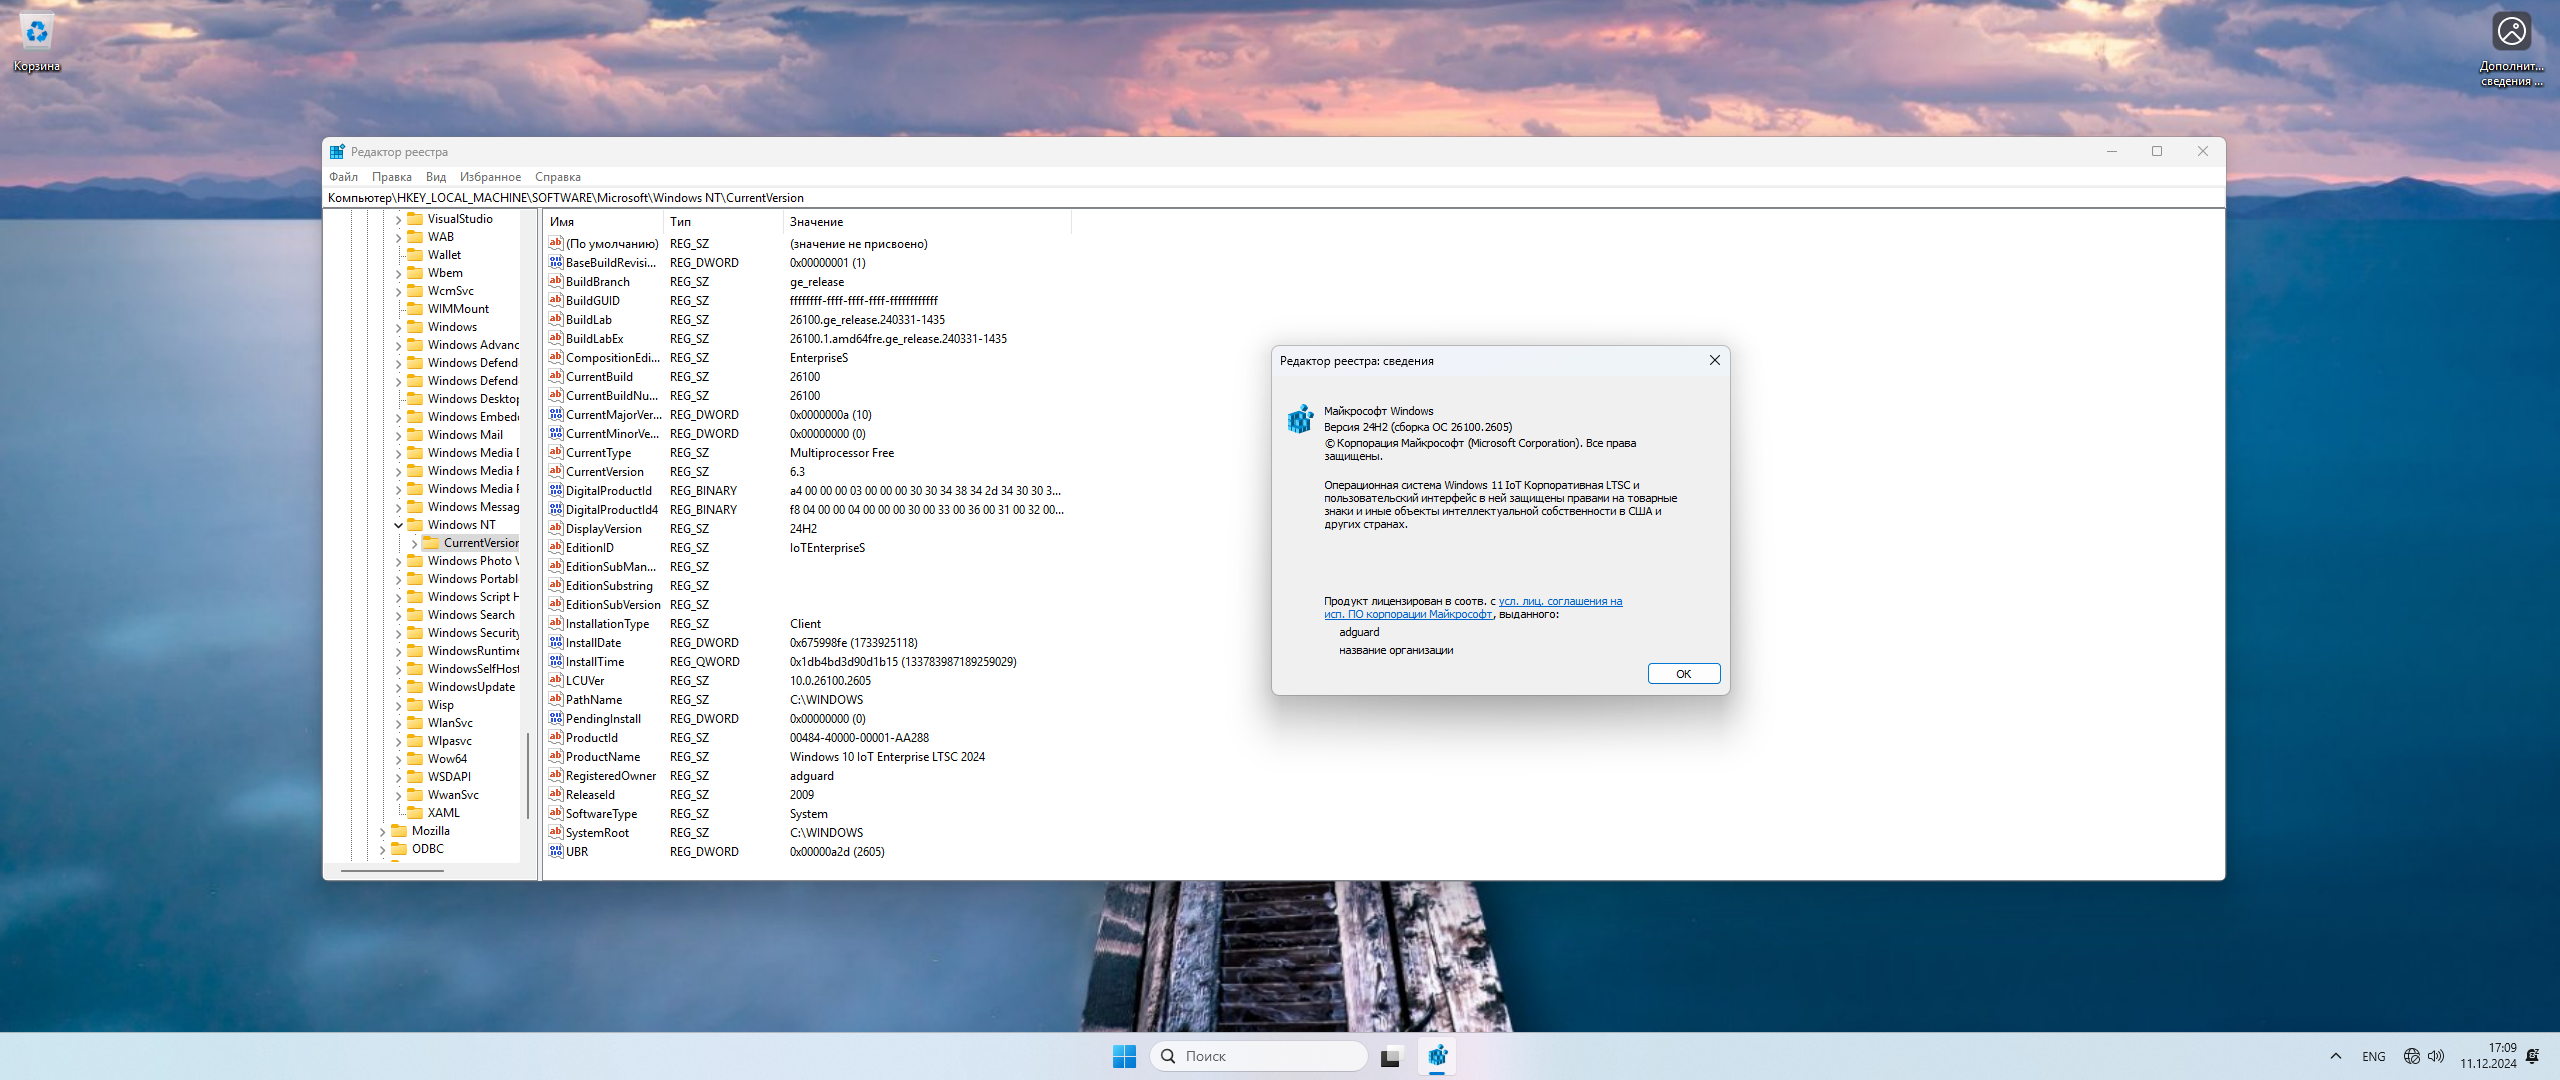
Task: Sort by the Значение column header
Action: coord(927,222)
